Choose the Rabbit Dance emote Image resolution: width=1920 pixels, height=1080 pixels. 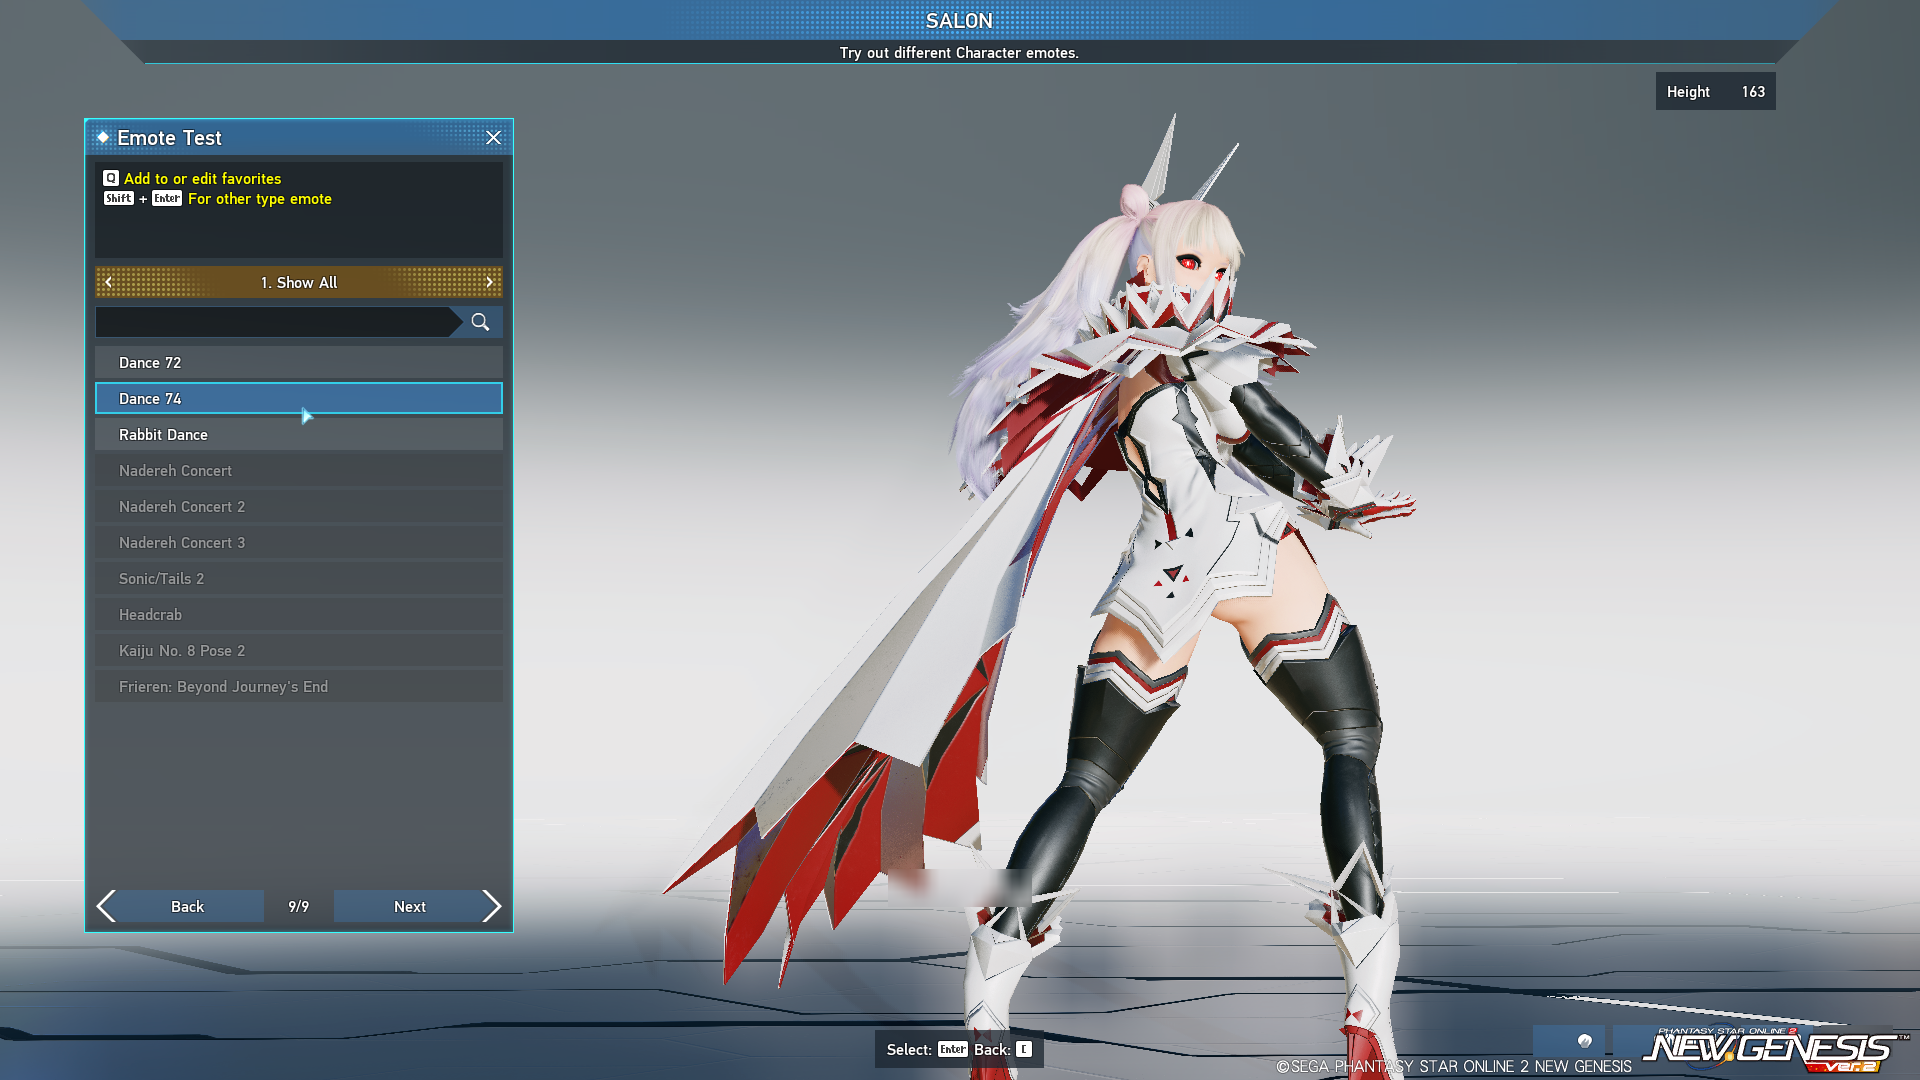tap(298, 435)
